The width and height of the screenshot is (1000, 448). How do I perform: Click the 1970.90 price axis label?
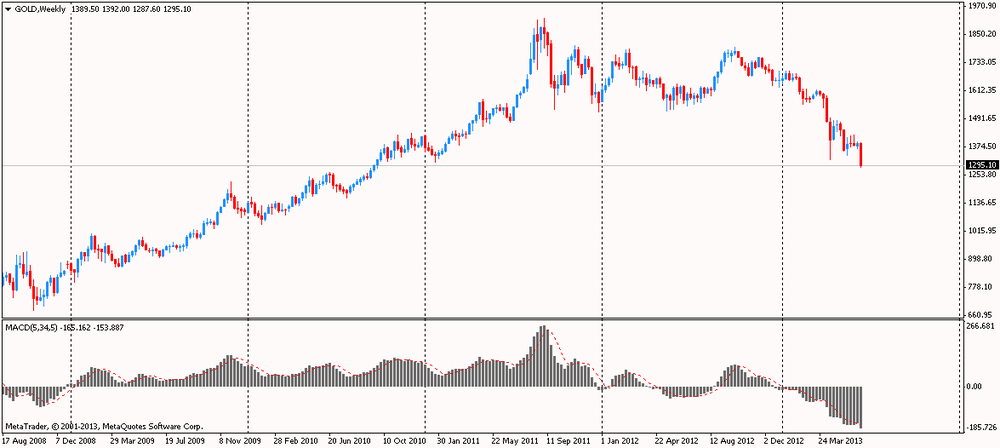(979, 6)
